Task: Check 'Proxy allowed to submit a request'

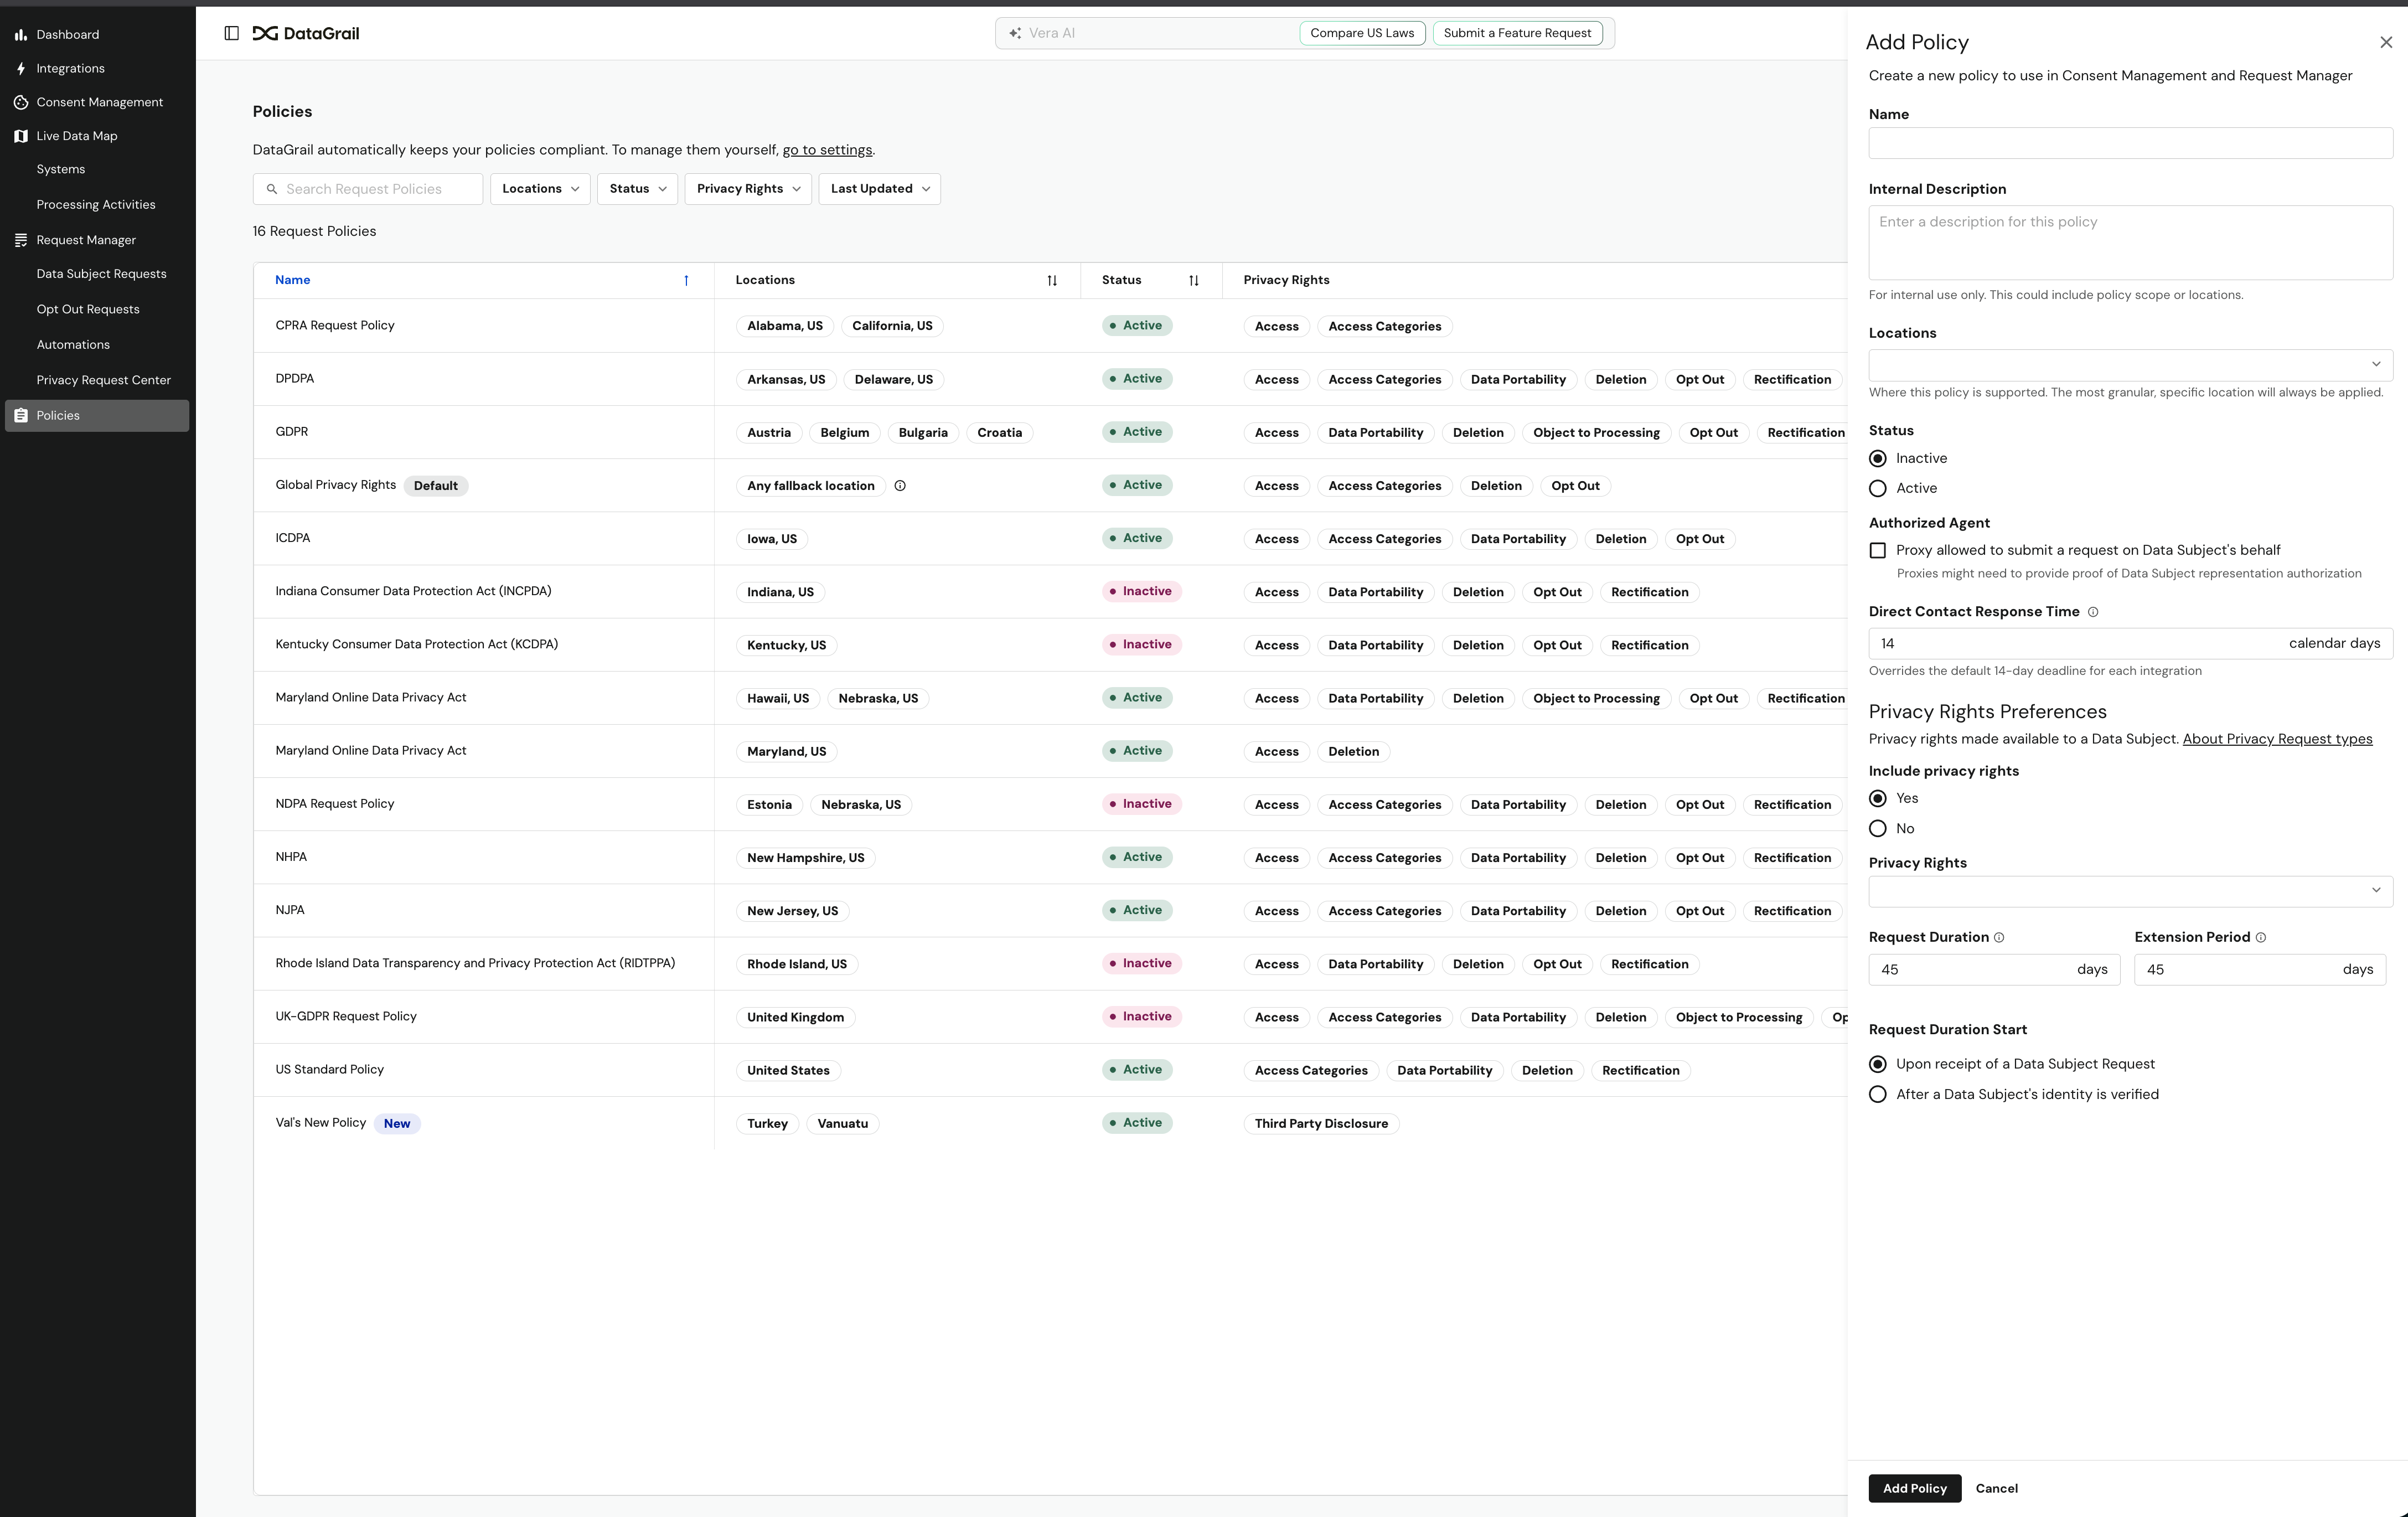Action: (1878, 550)
